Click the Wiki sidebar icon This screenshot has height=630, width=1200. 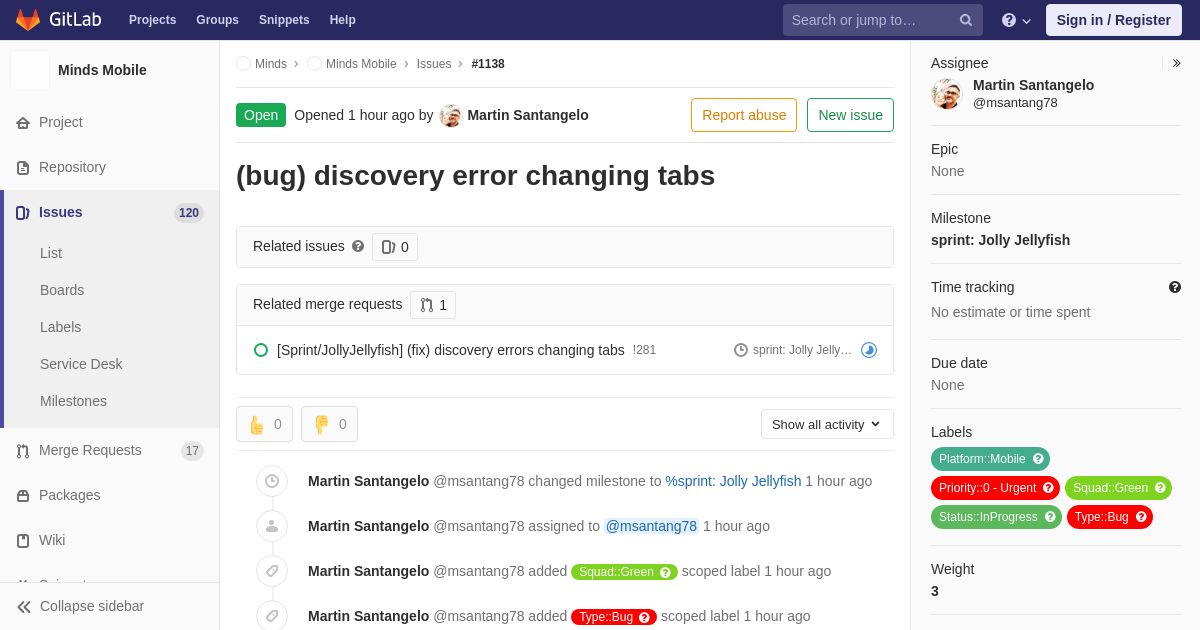point(23,541)
